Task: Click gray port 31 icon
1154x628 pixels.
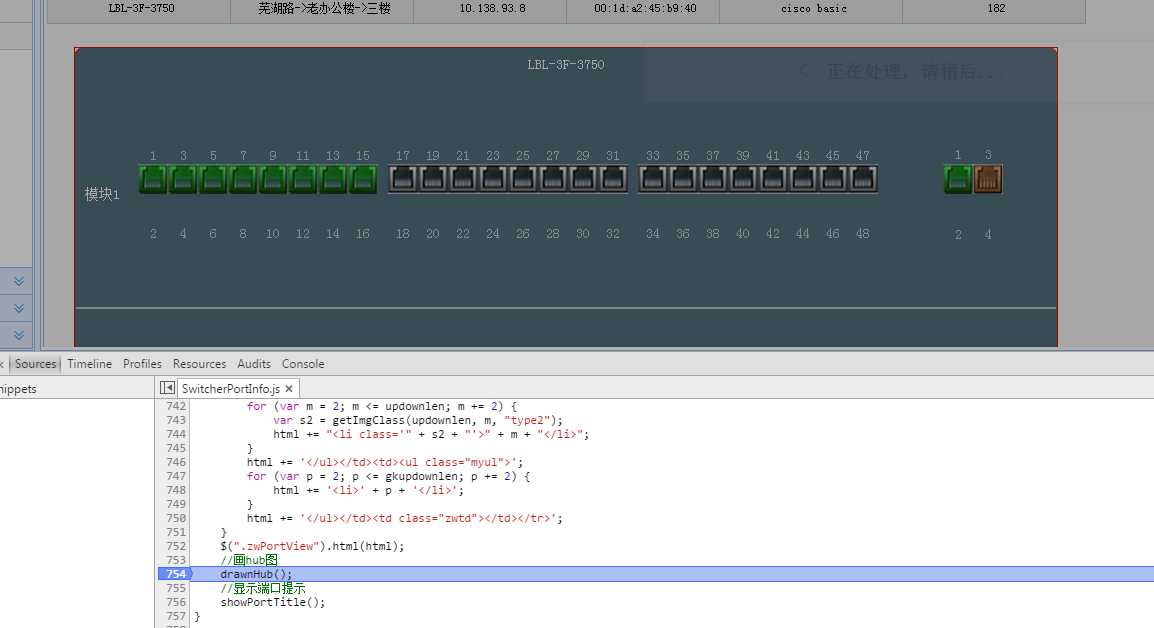Action: 613,179
